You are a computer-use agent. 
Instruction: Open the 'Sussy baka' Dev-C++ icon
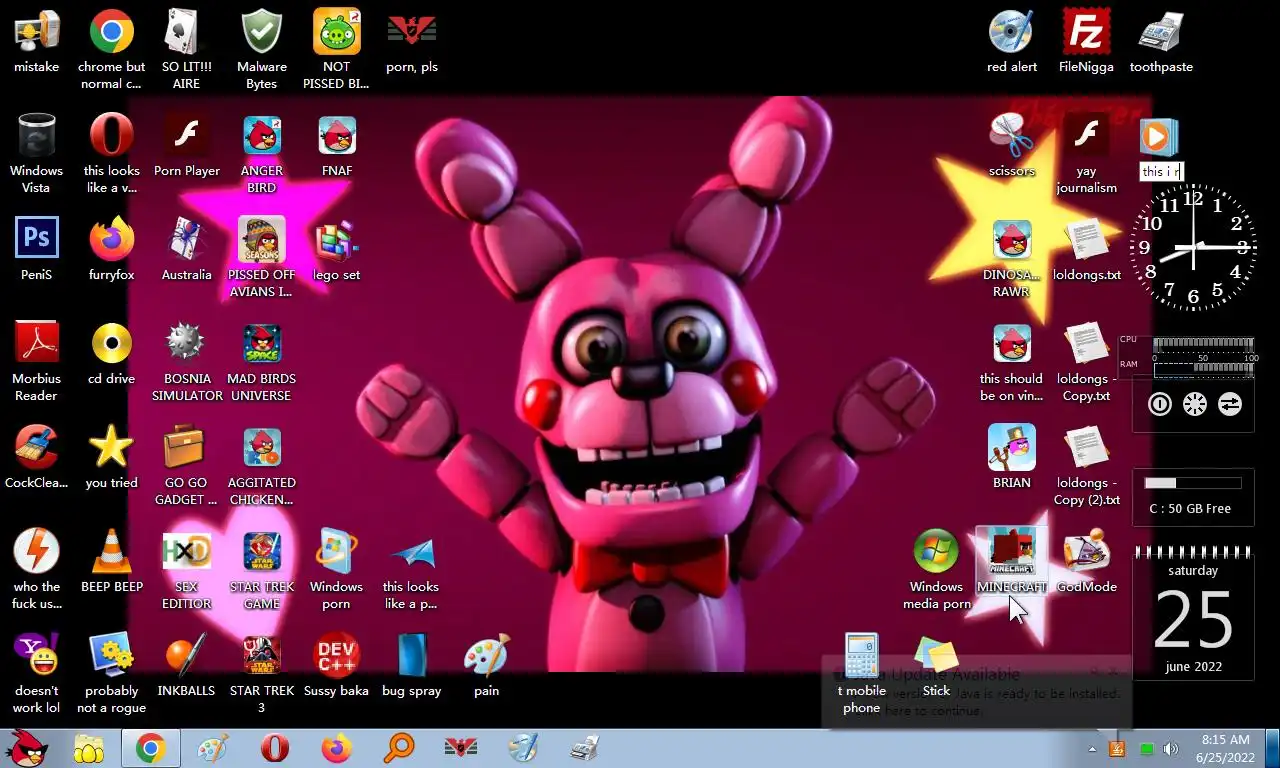(x=337, y=666)
